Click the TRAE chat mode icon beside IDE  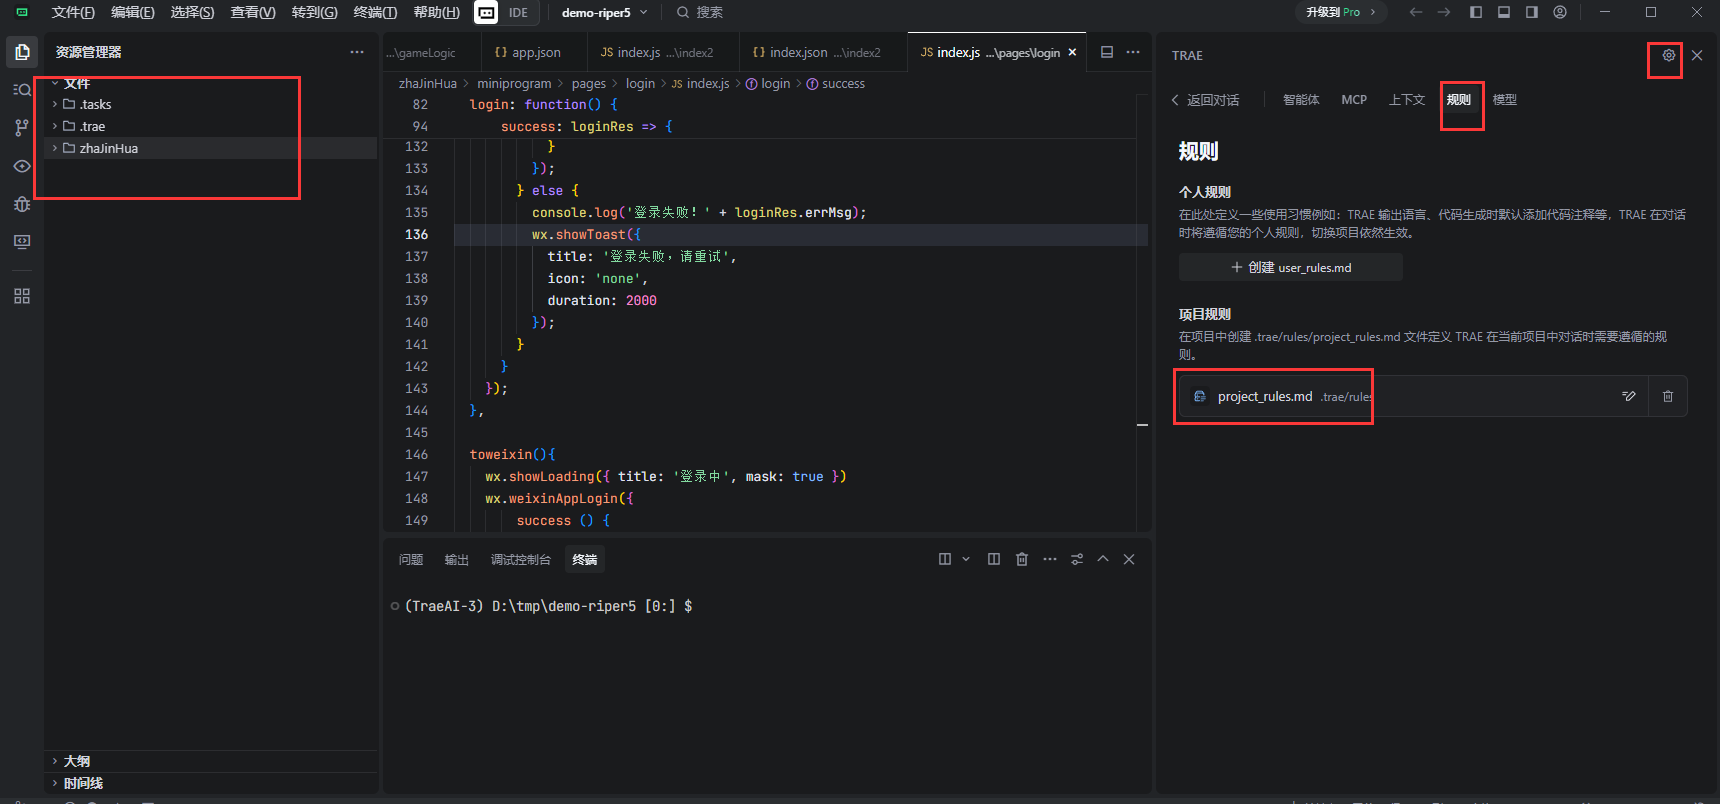[x=486, y=12]
